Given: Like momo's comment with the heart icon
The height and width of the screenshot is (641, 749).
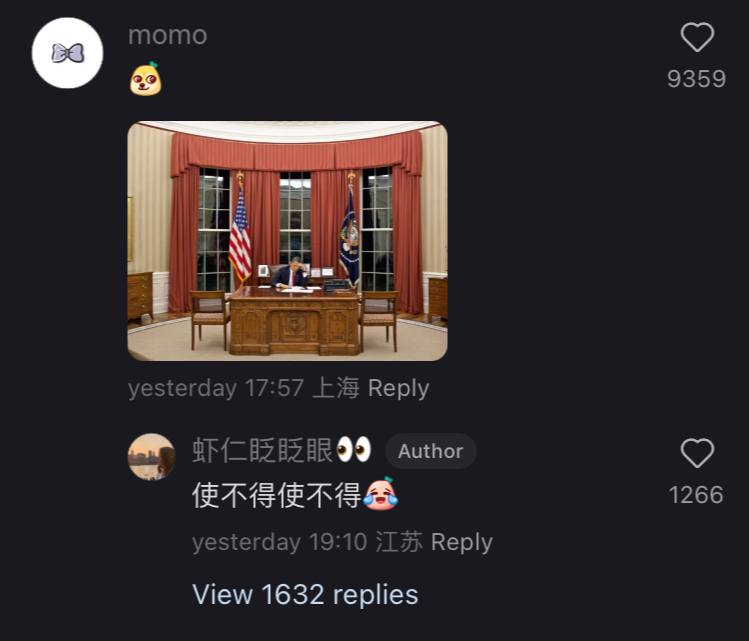Looking at the screenshot, I should tap(697, 37).
